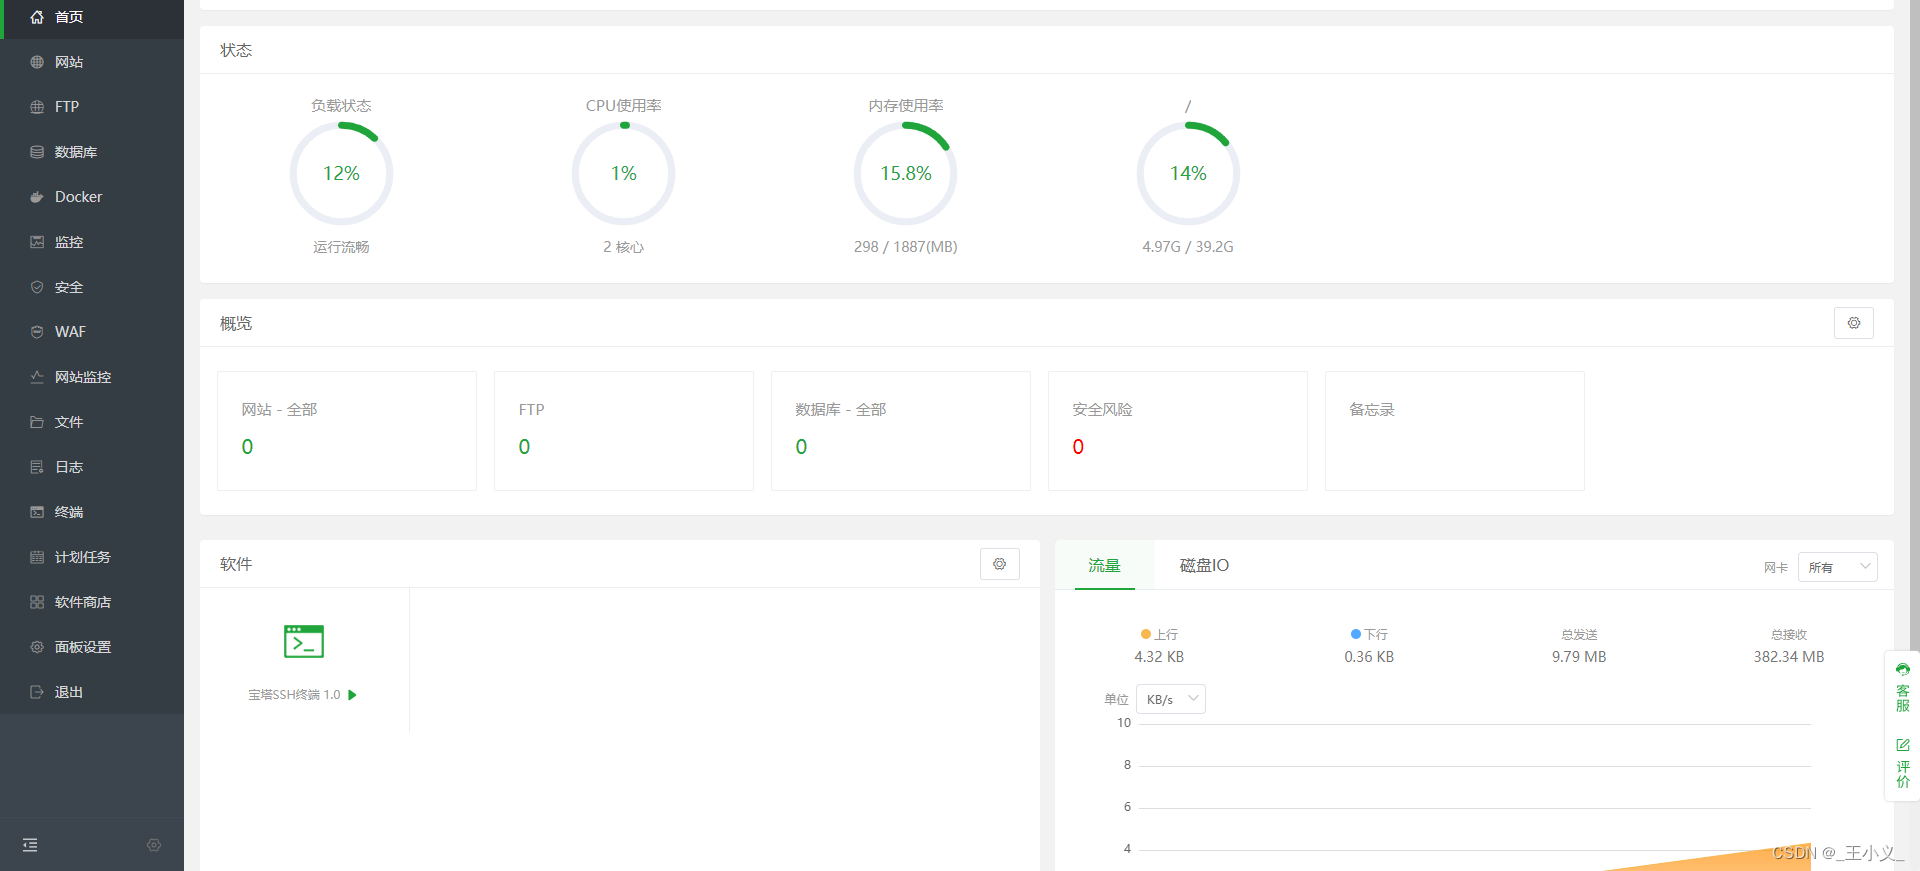Open the 网站 - 全部 overview card
The width and height of the screenshot is (1920, 871).
347,431
